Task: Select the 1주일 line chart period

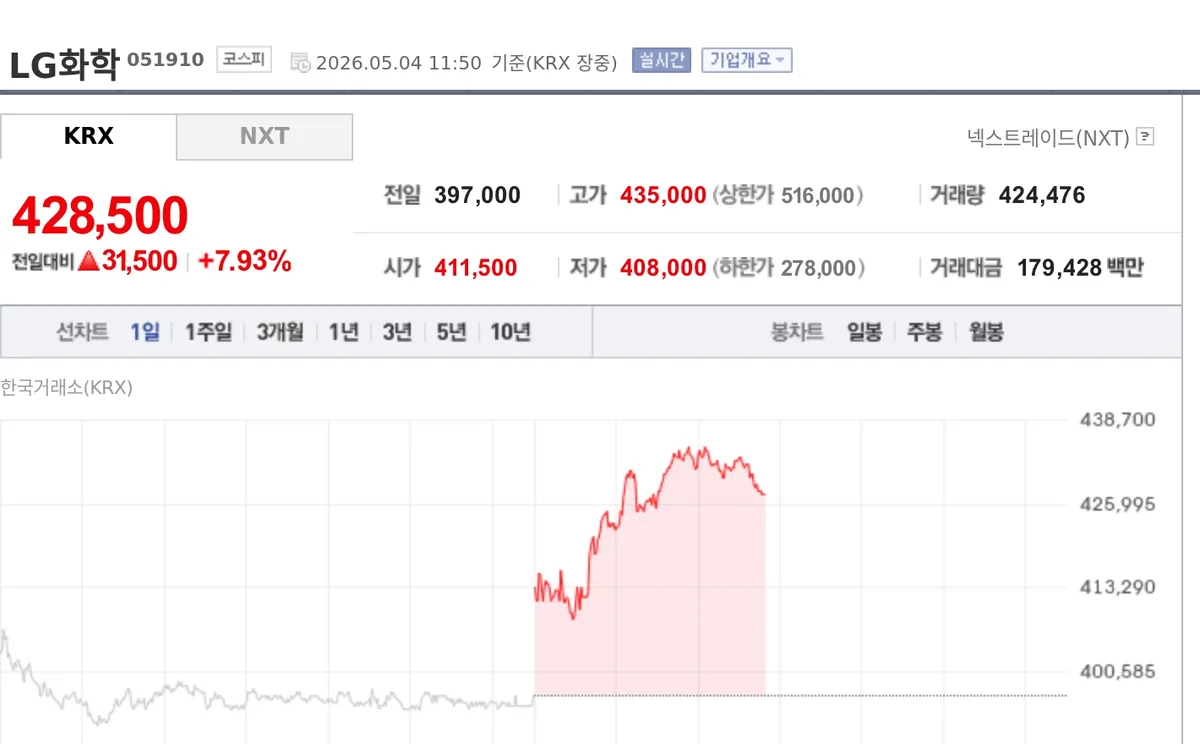Action: point(208,332)
